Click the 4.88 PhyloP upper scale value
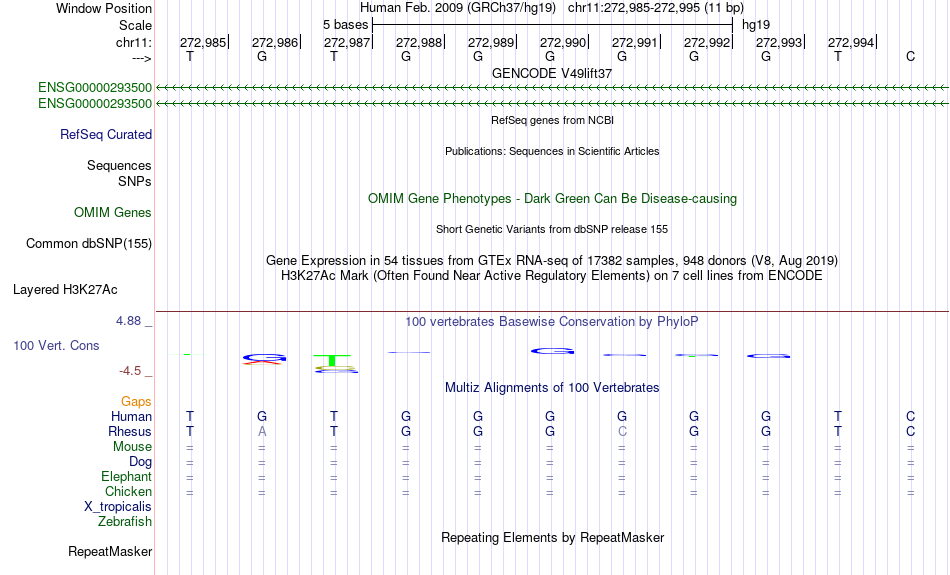Image resolution: width=950 pixels, height=575 pixels. (128, 321)
